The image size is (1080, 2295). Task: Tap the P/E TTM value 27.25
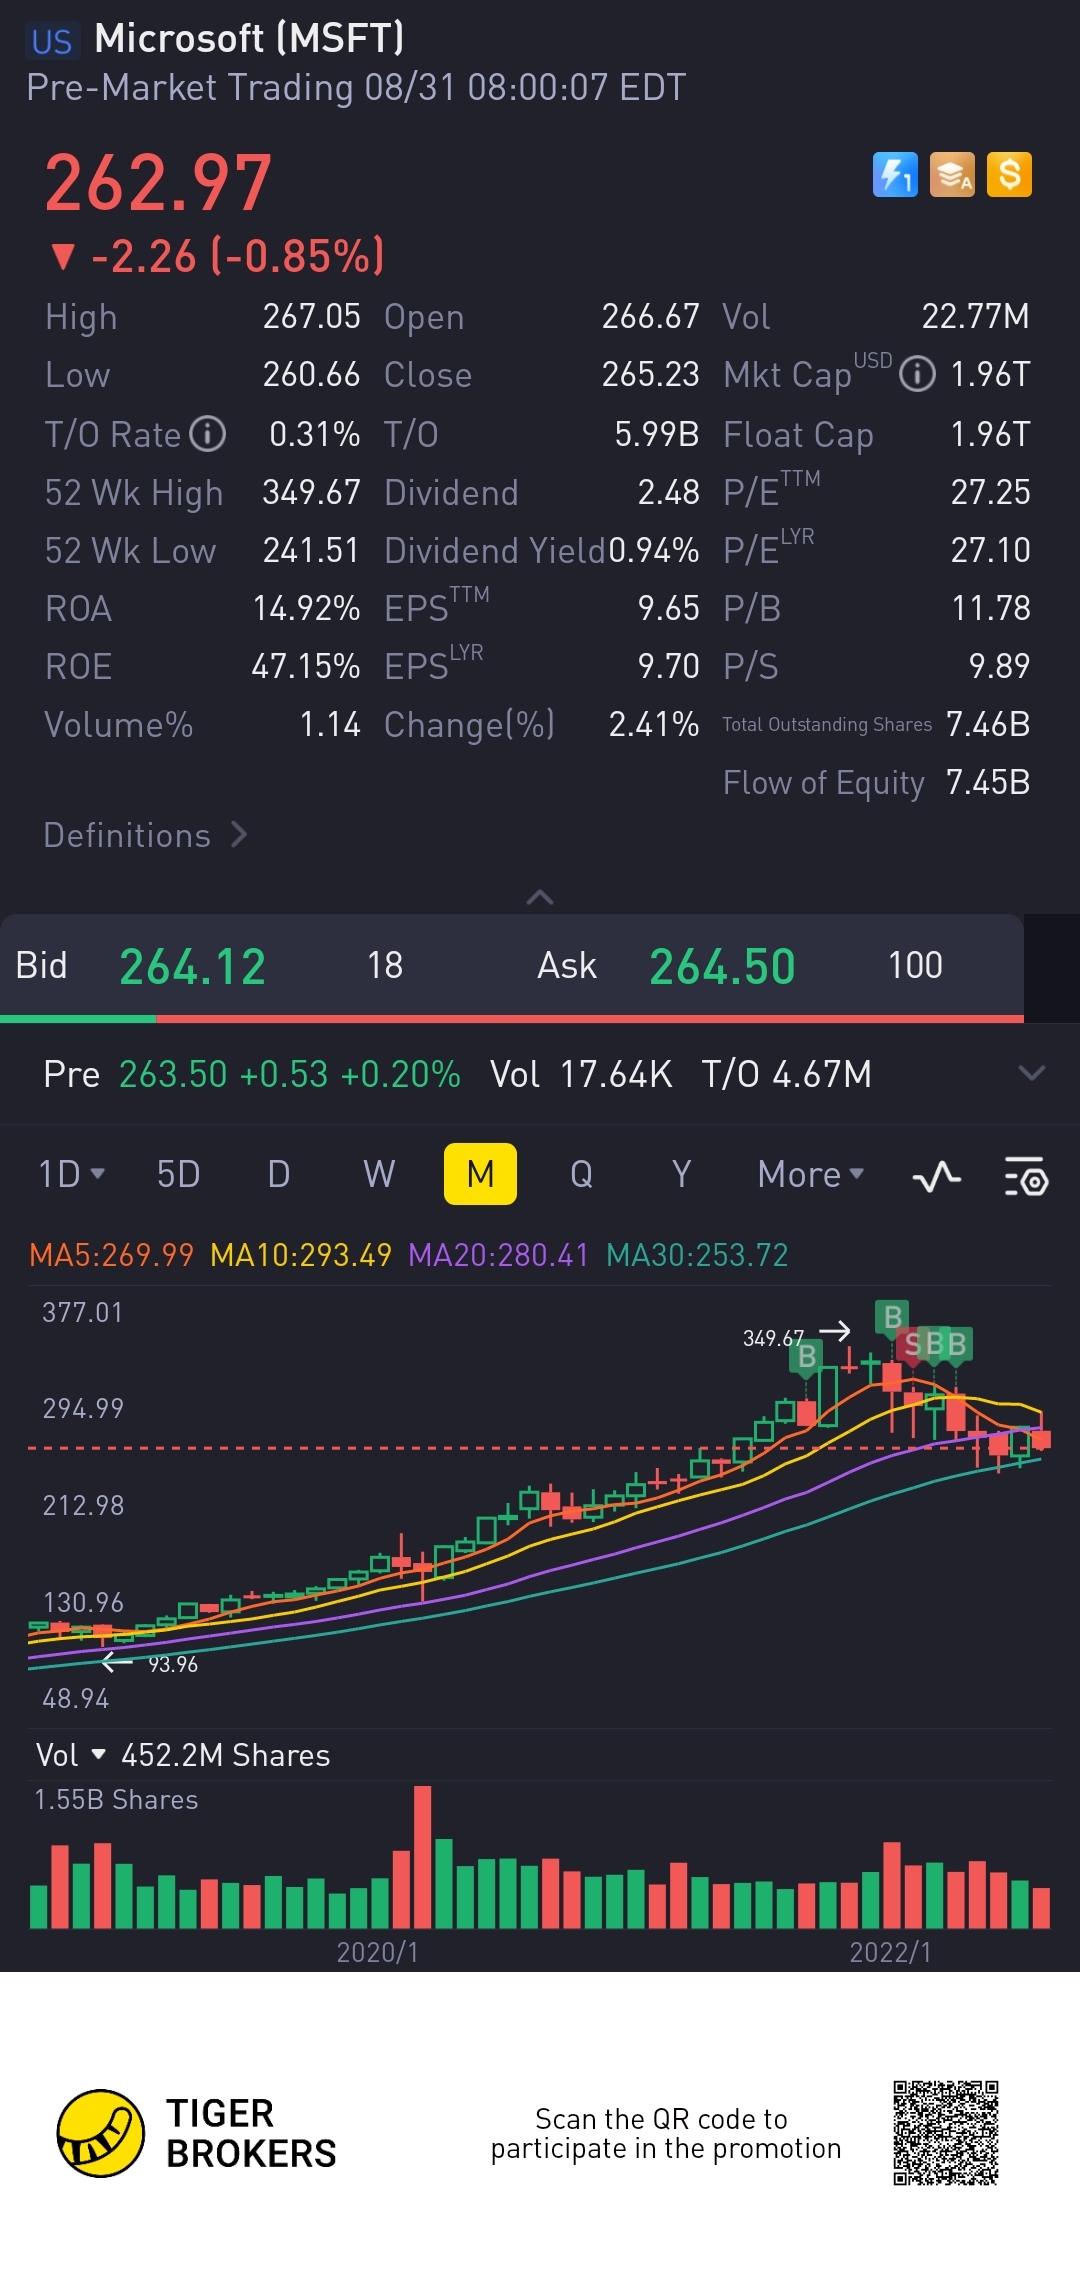coord(990,492)
